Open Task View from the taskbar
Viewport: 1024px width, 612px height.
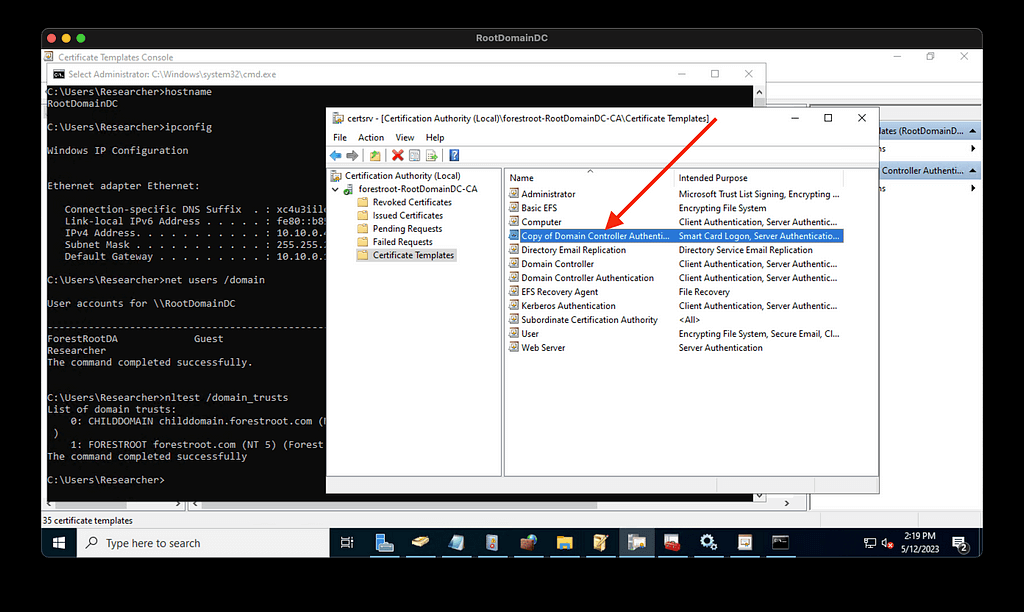tap(347, 543)
